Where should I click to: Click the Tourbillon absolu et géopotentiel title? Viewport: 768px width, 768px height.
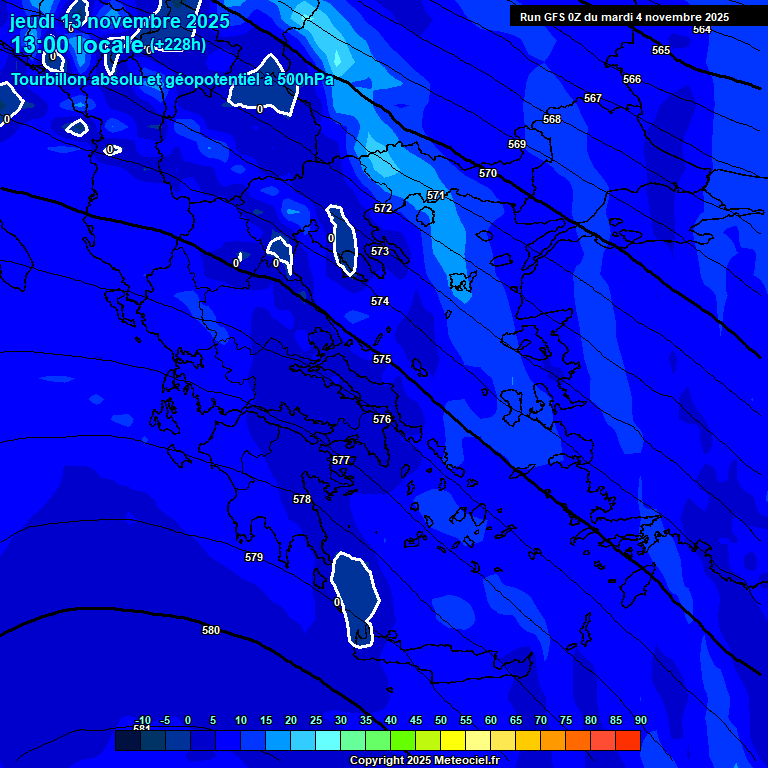(x=172, y=79)
